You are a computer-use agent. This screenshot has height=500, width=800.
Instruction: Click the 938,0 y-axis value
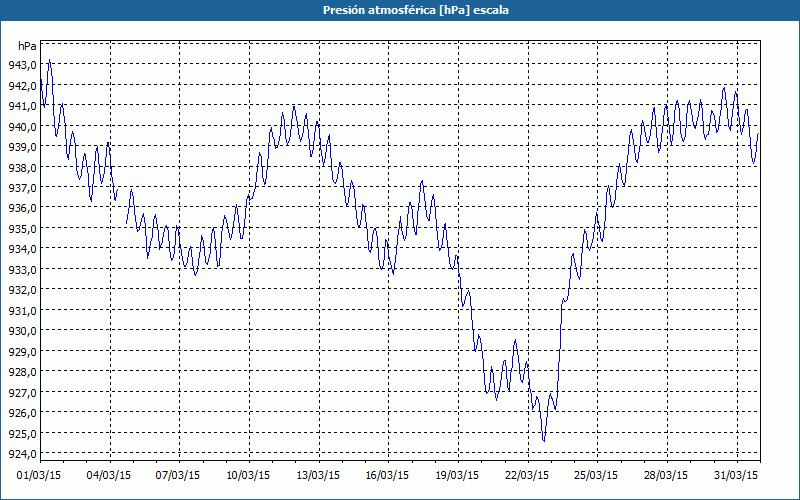pos(22,167)
